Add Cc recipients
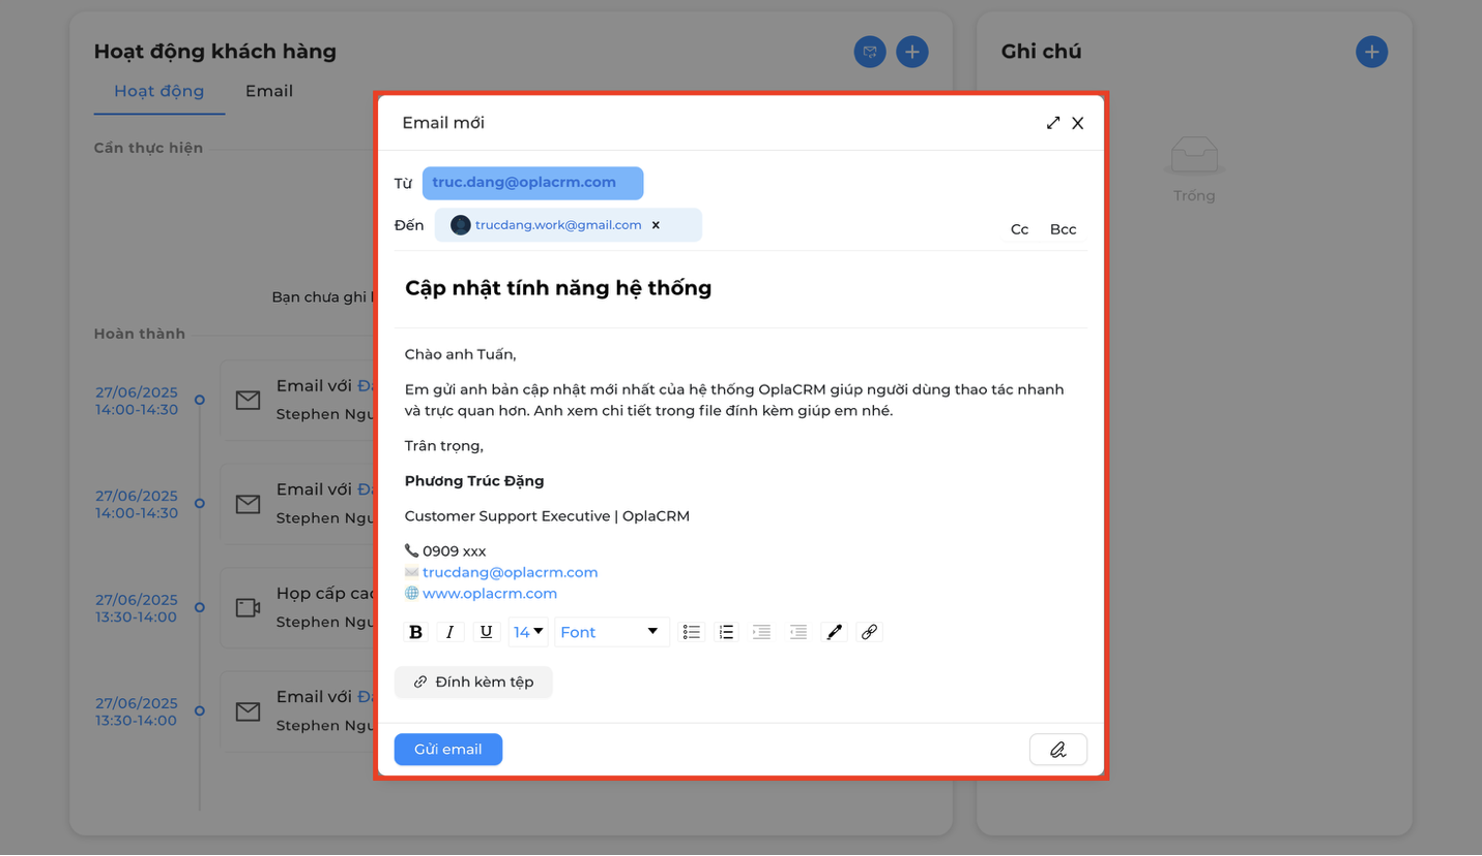Image resolution: width=1482 pixels, height=856 pixels. click(x=1019, y=229)
